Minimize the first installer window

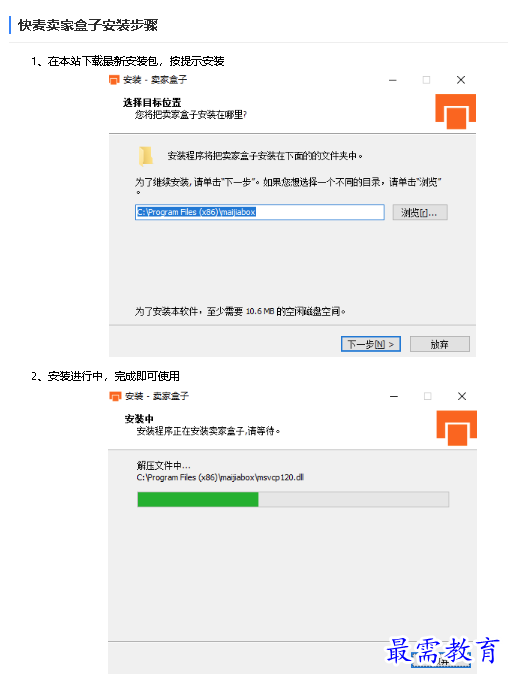(392, 80)
